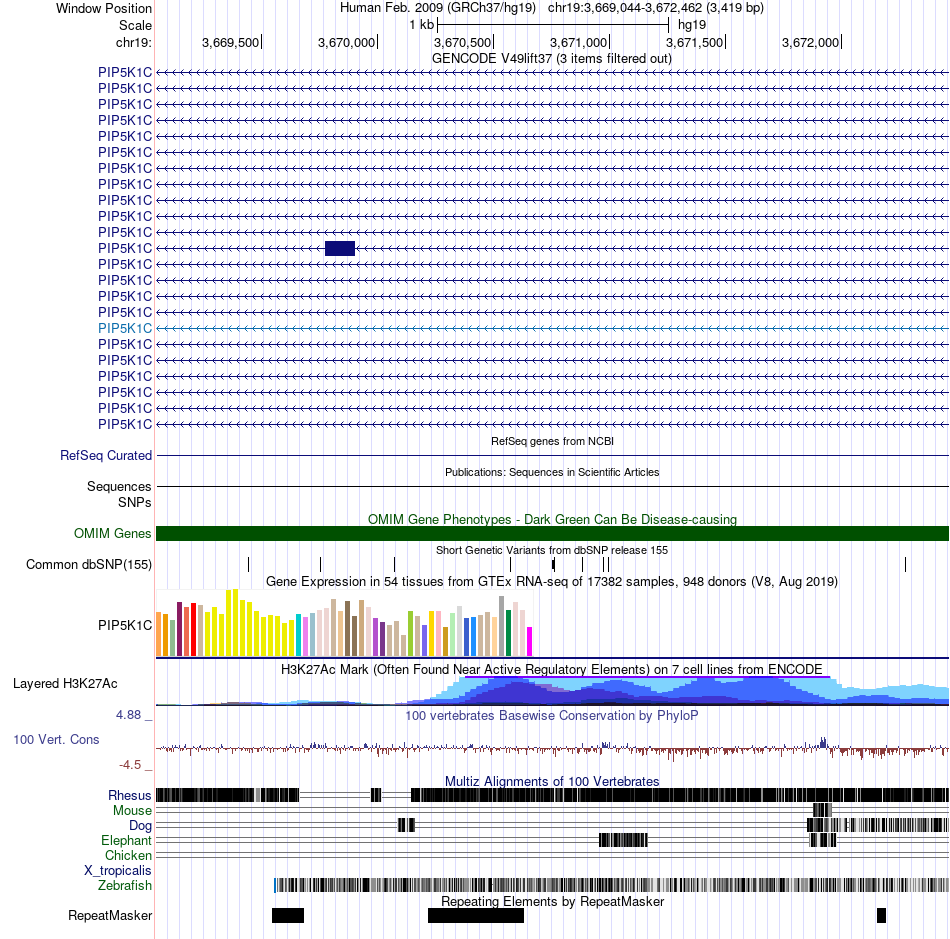Click the smallest RepeatMasker block on right

(882, 915)
